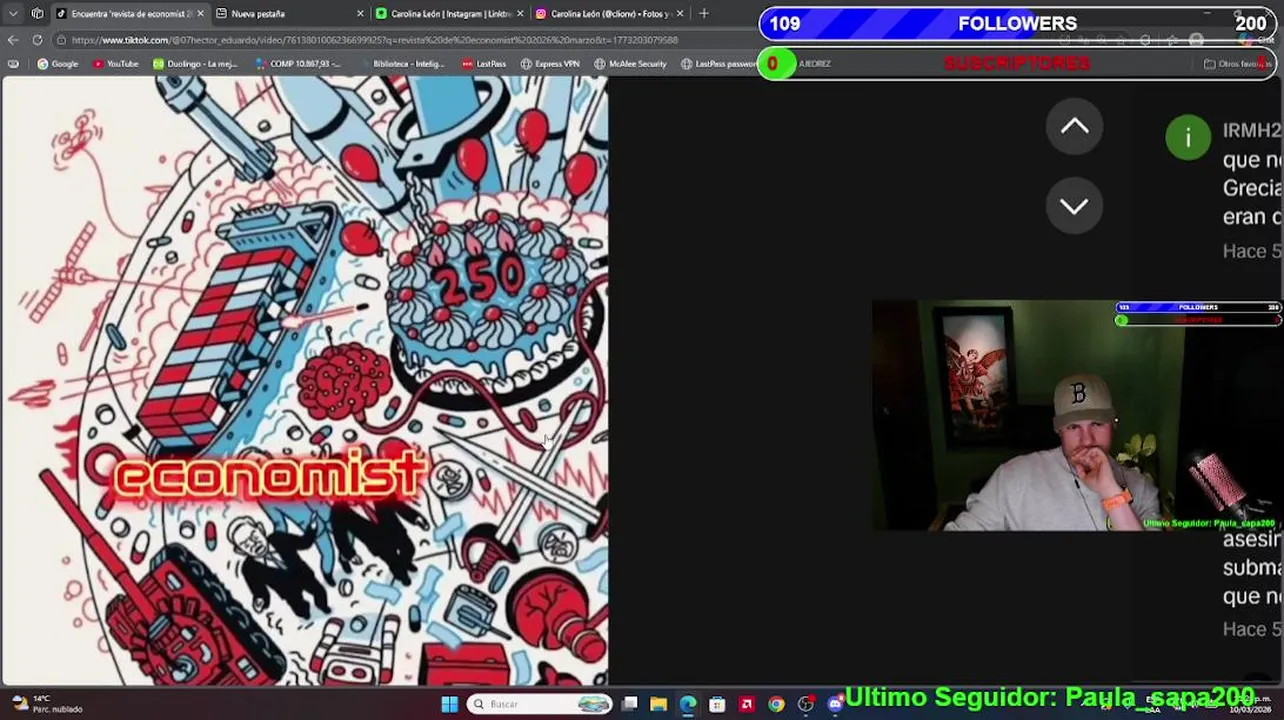Click the Economist cover TikTok video
Screen dimensions: 1284x720
click(x=304, y=381)
